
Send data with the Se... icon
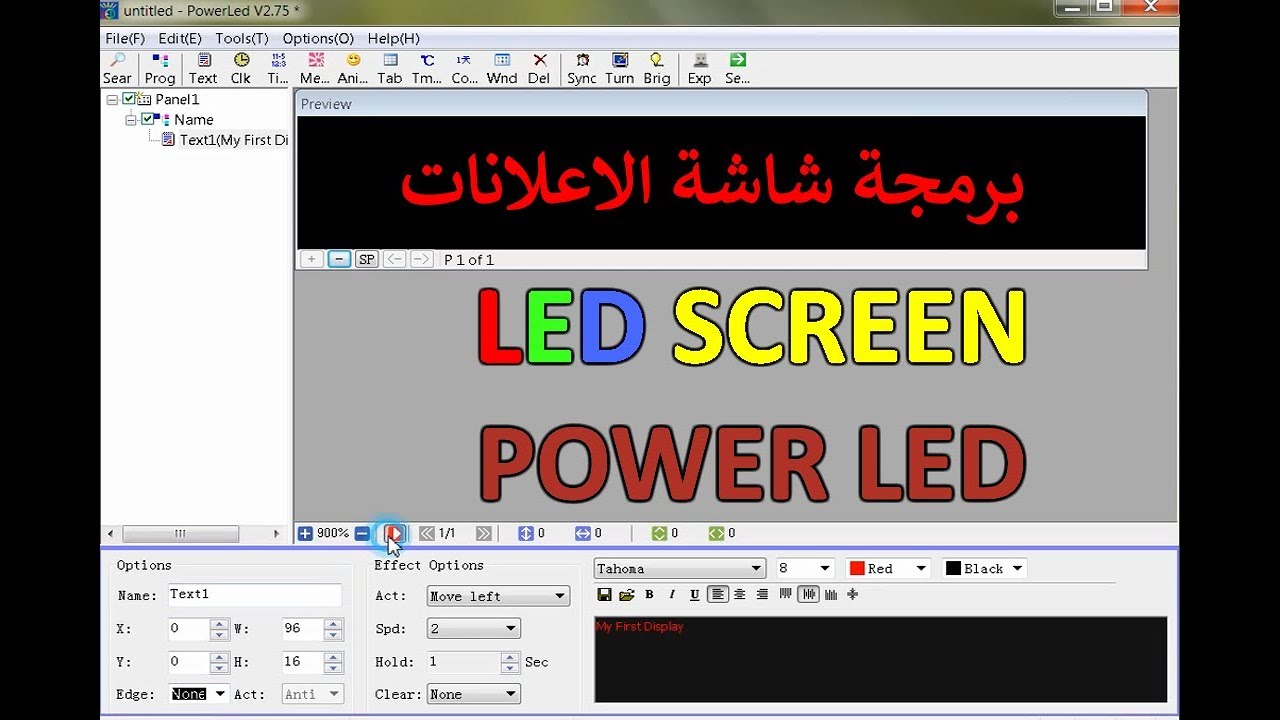point(738,69)
